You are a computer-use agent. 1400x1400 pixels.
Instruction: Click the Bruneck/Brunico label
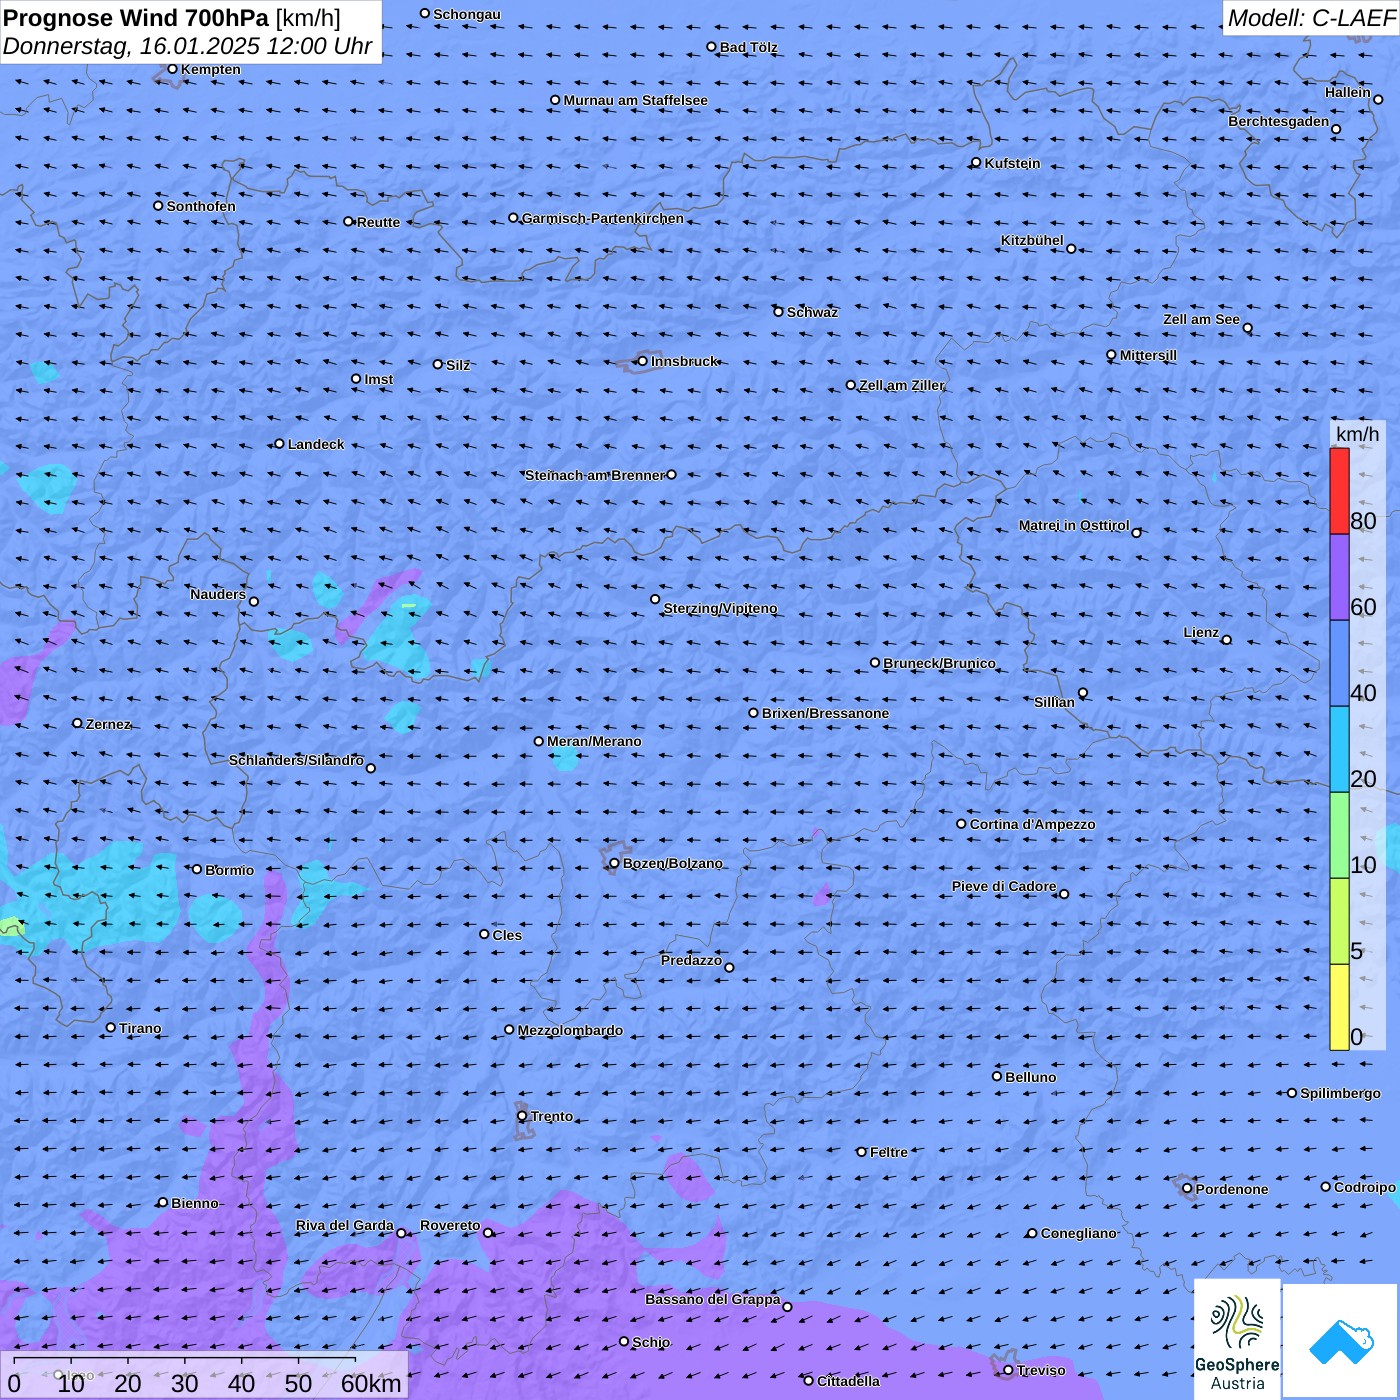point(939,663)
